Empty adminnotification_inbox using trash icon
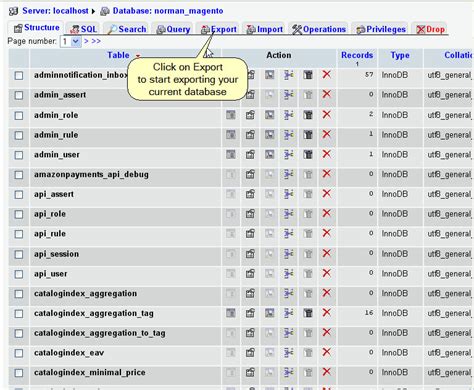This screenshot has width=474, height=390. (x=308, y=75)
